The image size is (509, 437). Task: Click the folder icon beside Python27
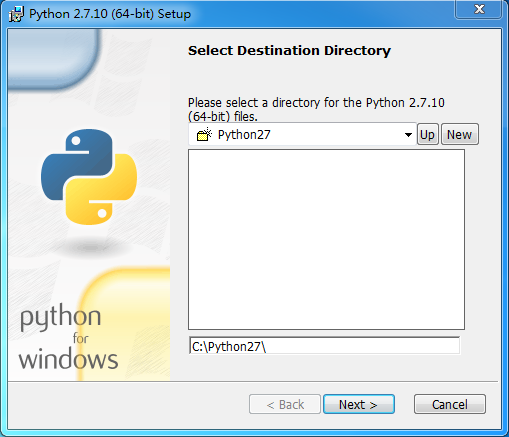tap(204, 134)
